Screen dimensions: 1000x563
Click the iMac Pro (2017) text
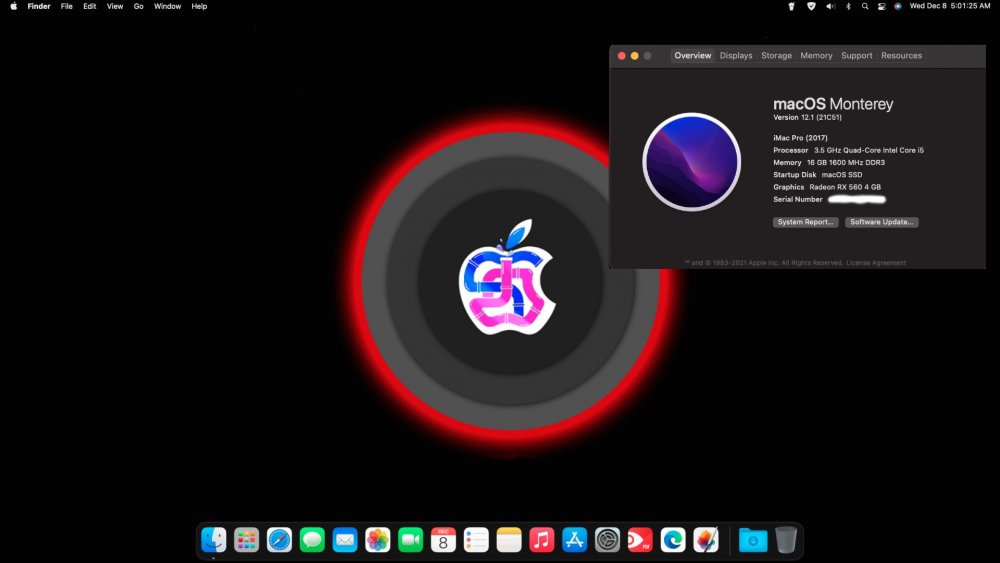(x=800, y=138)
